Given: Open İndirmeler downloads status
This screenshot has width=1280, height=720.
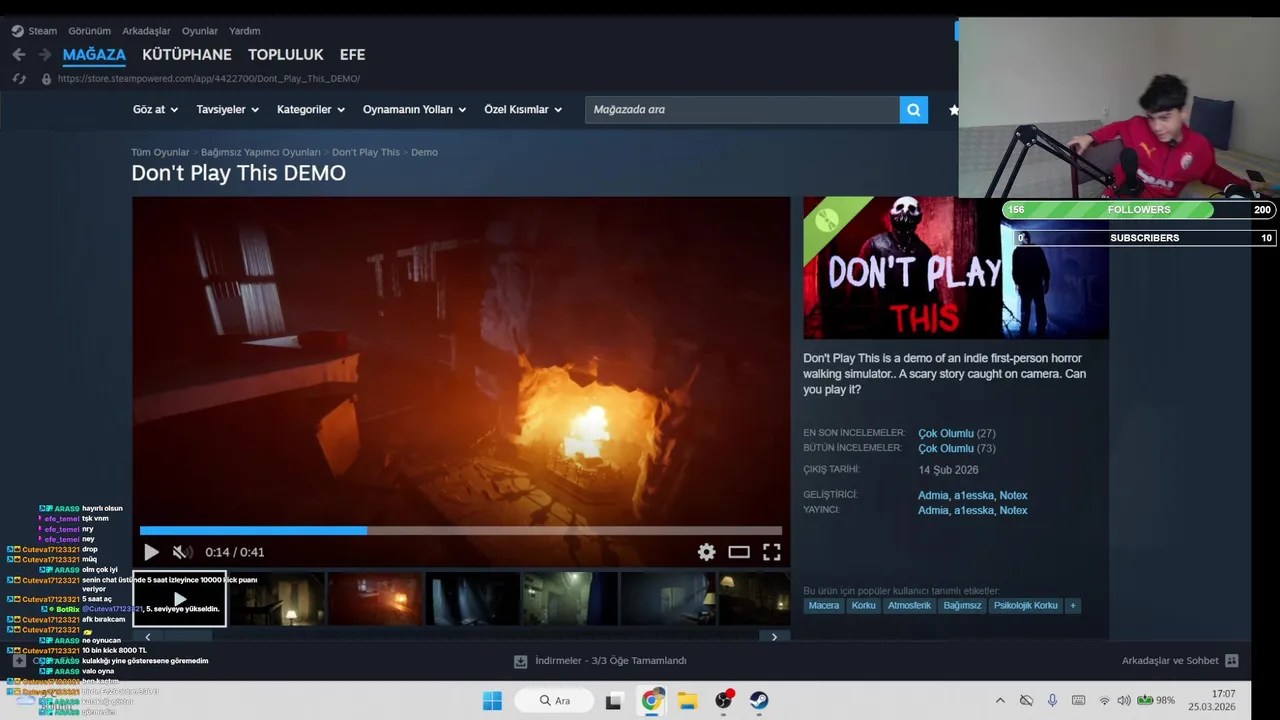Looking at the screenshot, I should [x=600, y=661].
